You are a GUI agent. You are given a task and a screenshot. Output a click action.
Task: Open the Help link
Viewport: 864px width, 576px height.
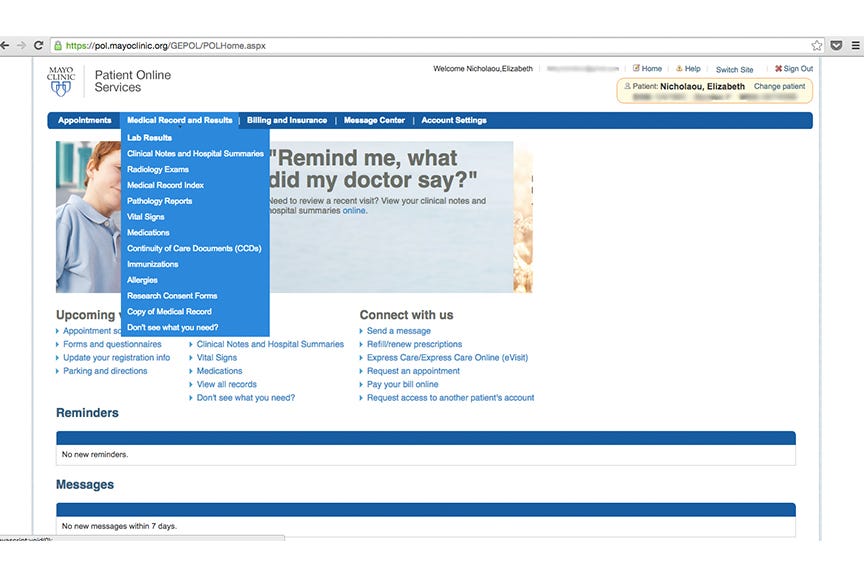[x=688, y=68]
